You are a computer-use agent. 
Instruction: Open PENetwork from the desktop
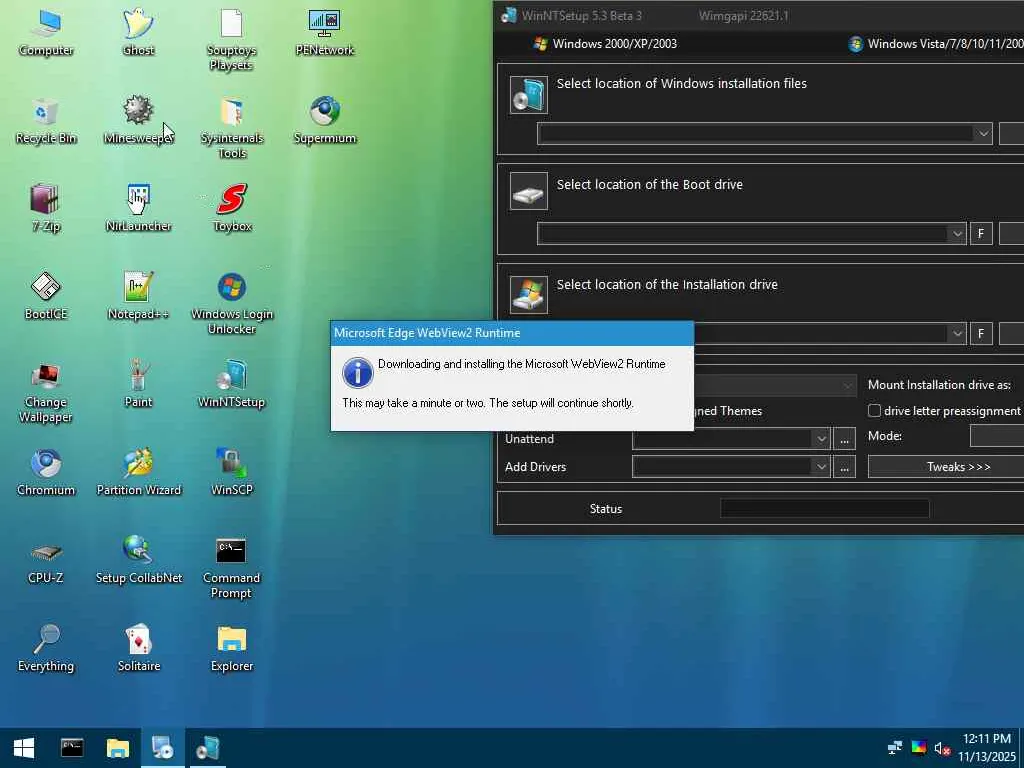tap(325, 33)
